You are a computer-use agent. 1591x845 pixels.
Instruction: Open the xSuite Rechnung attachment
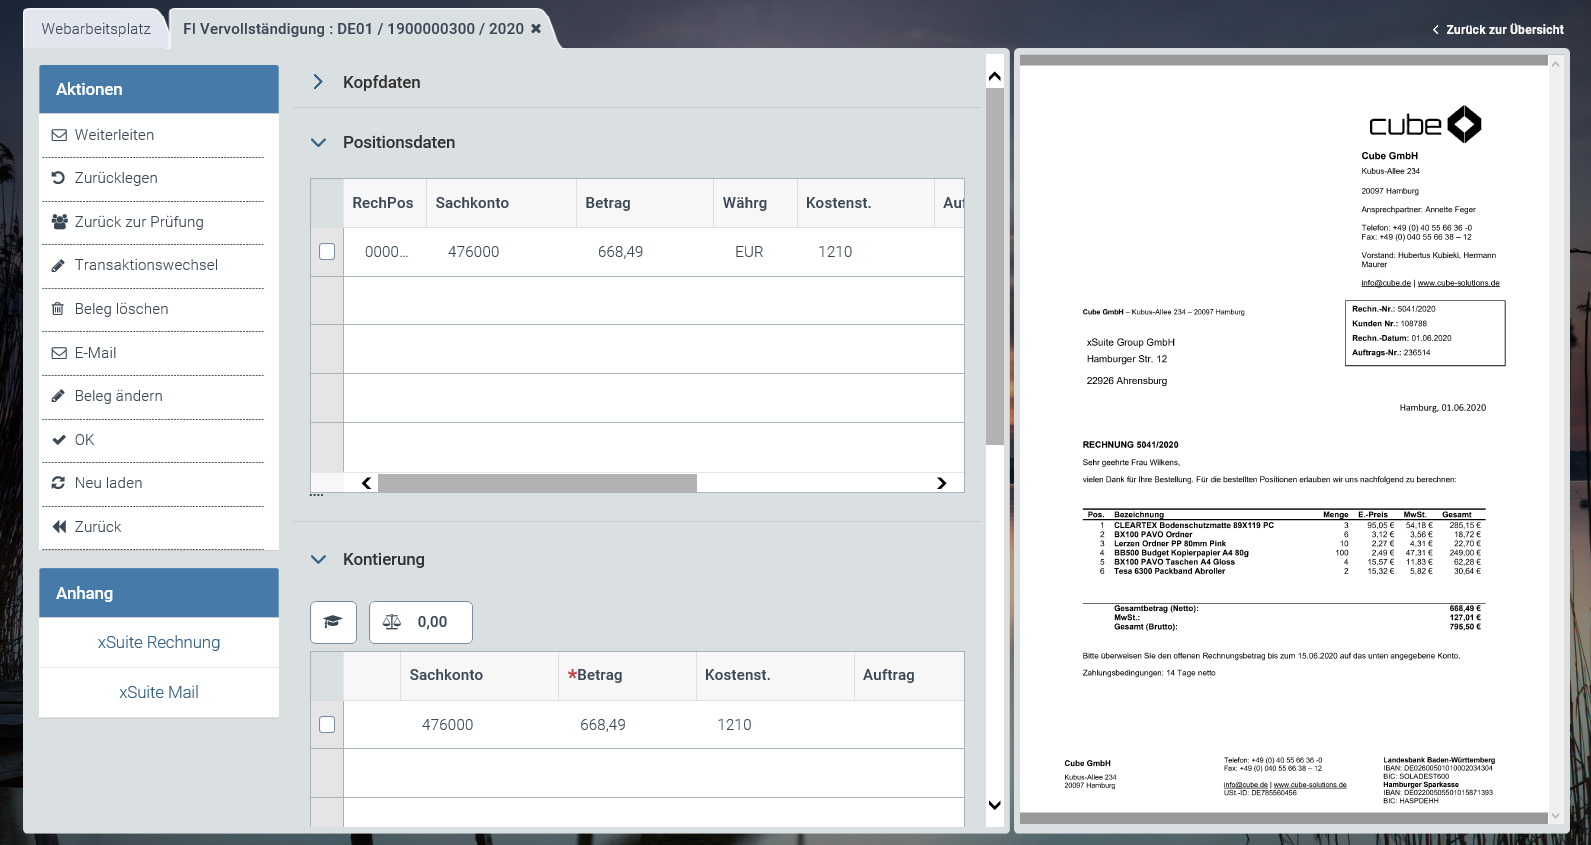[159, 642]
